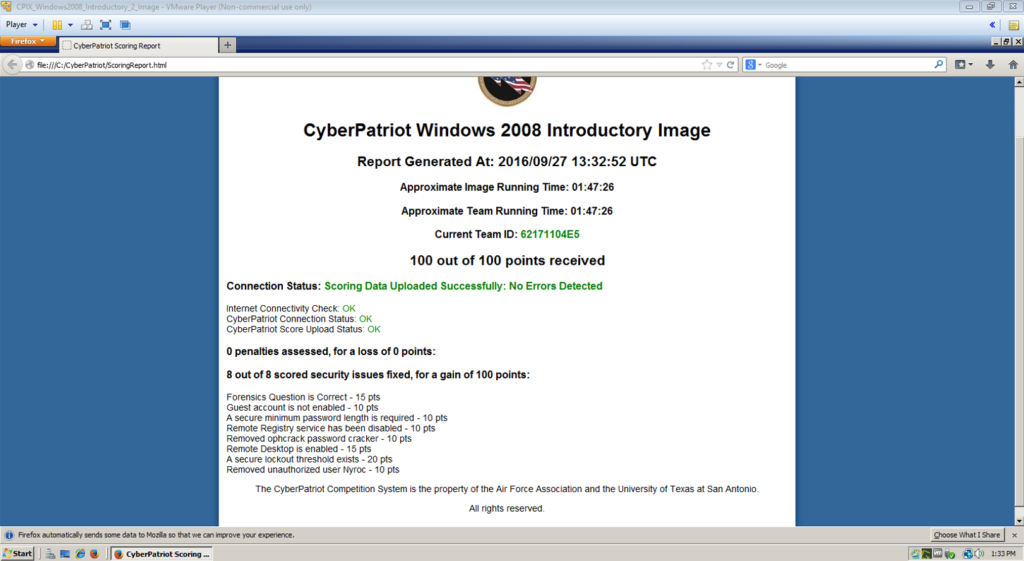Click the Guest account is not enabled line
This screenshot has width=1024, height=561.
pos(302,408)
